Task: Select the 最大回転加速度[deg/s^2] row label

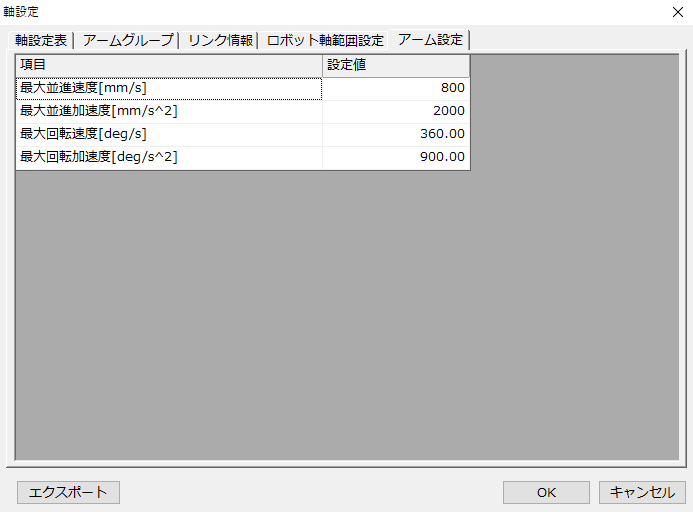Action: pyautogui.click(x=169, y=157)
